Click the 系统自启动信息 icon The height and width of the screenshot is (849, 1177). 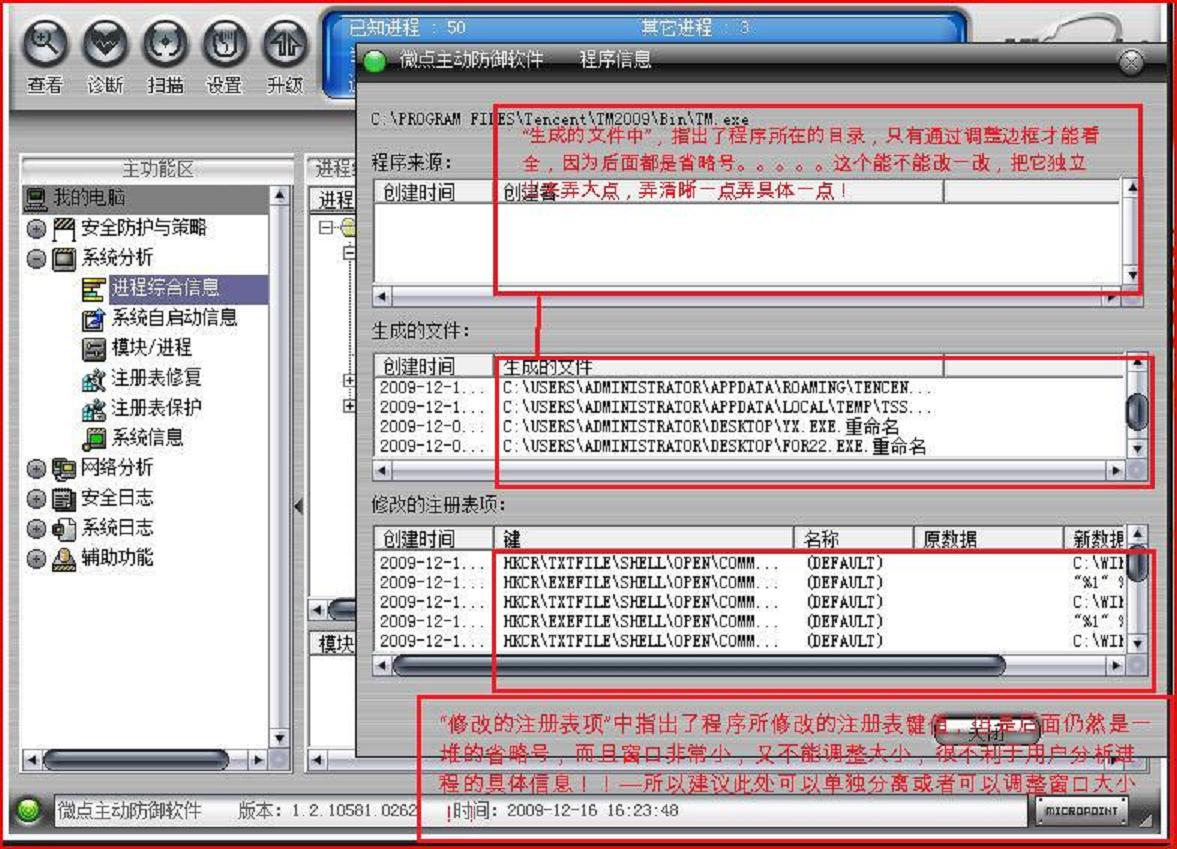point(94,319)
